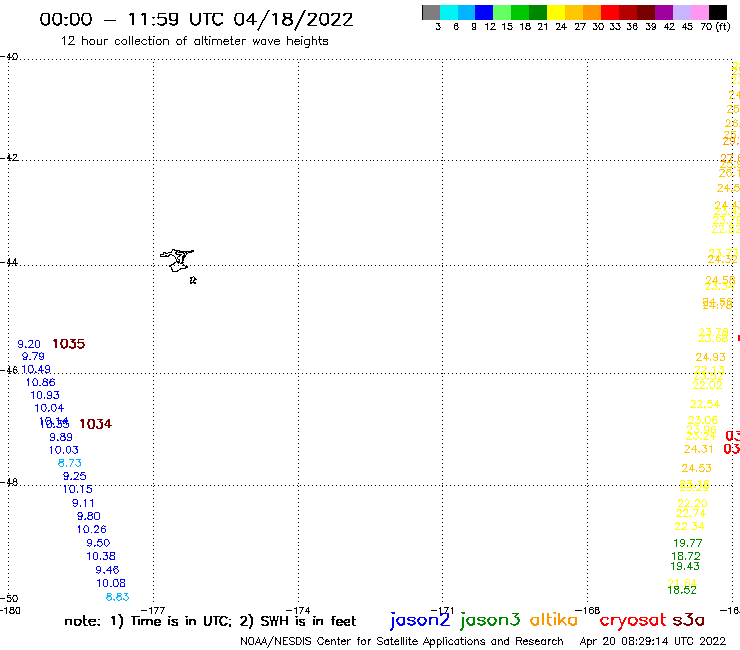Select the lavender color scale swatch
The width and height of the screenshot is (740, 650).
tap(682, 12)
